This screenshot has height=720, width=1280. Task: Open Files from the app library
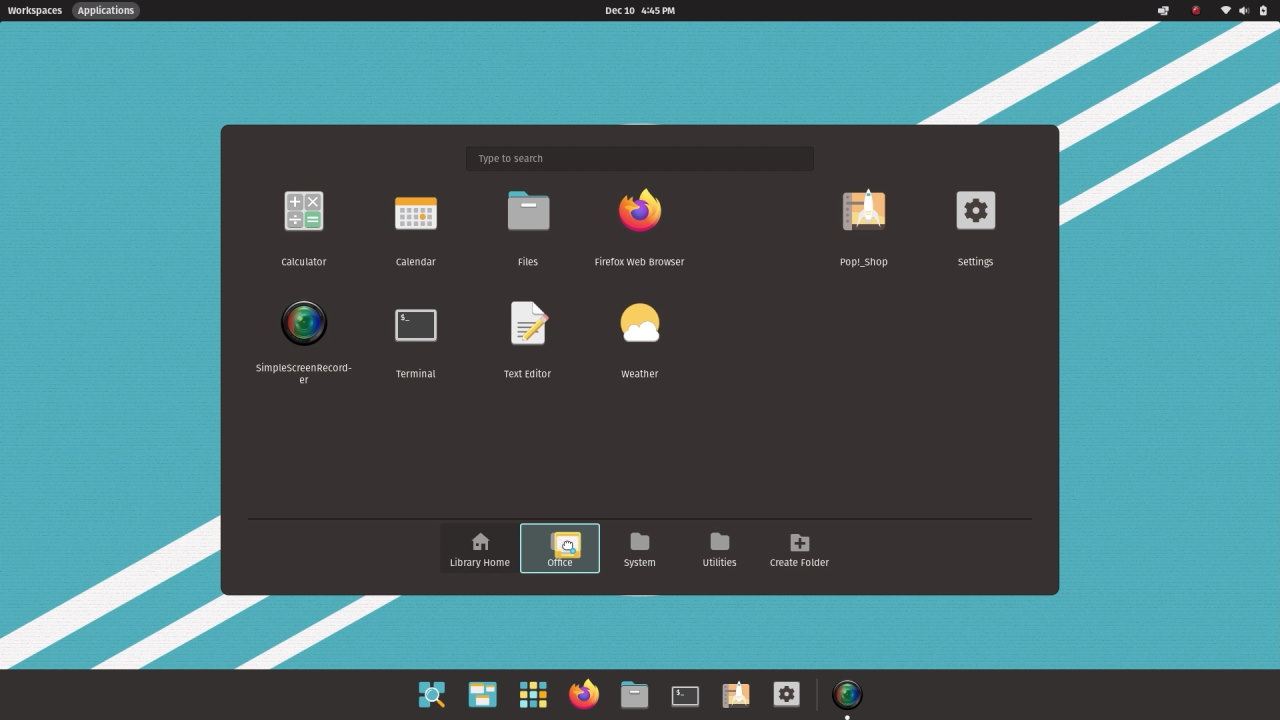527,212
